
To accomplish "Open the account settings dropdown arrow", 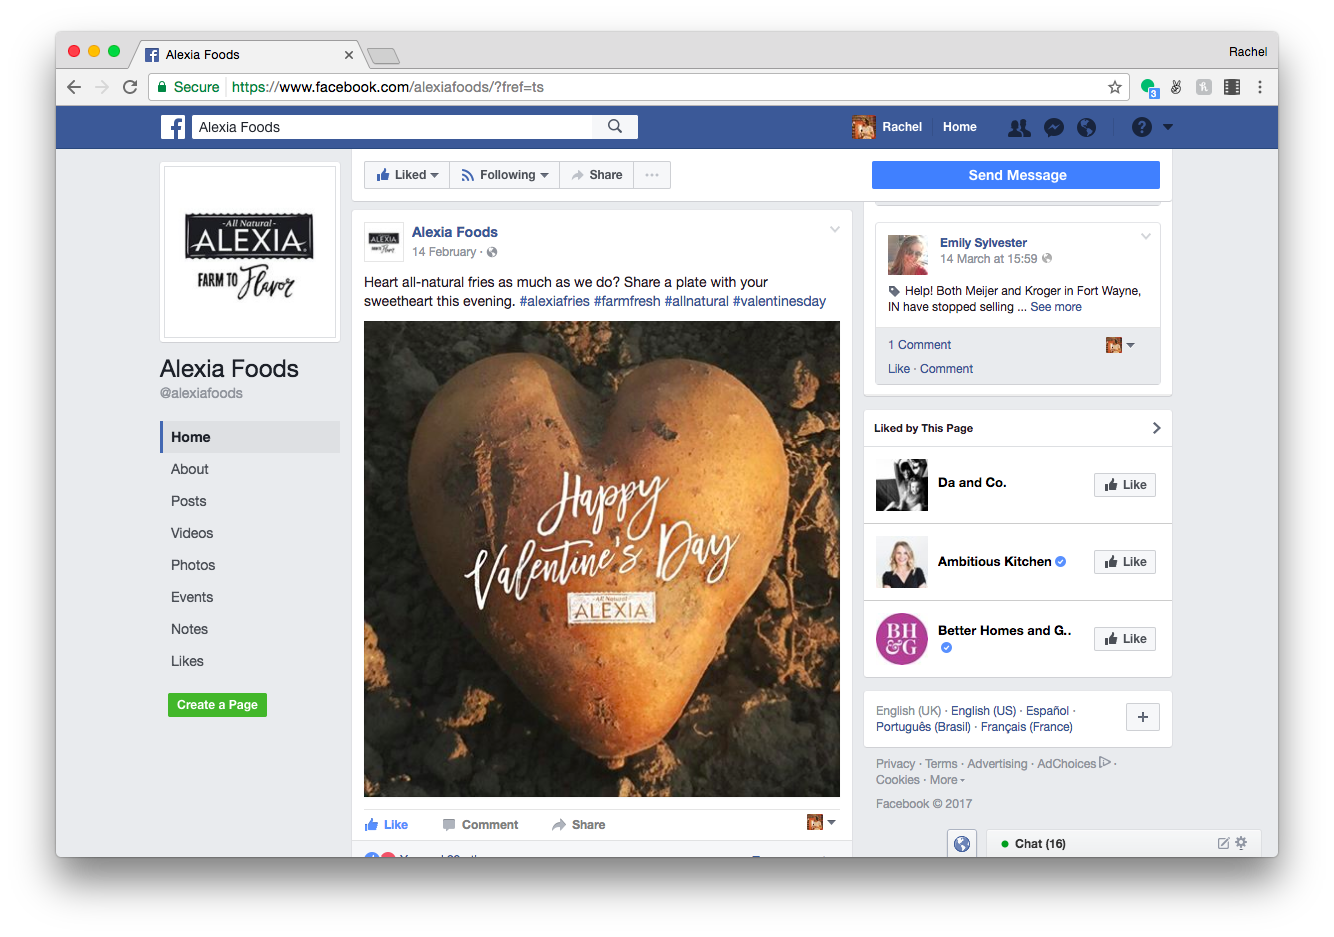I will pos(1168,127).
